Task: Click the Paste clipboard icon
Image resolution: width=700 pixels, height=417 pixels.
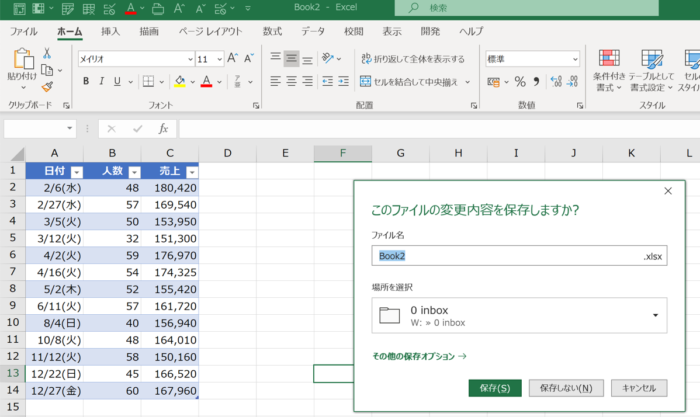Action: [23, 58]
